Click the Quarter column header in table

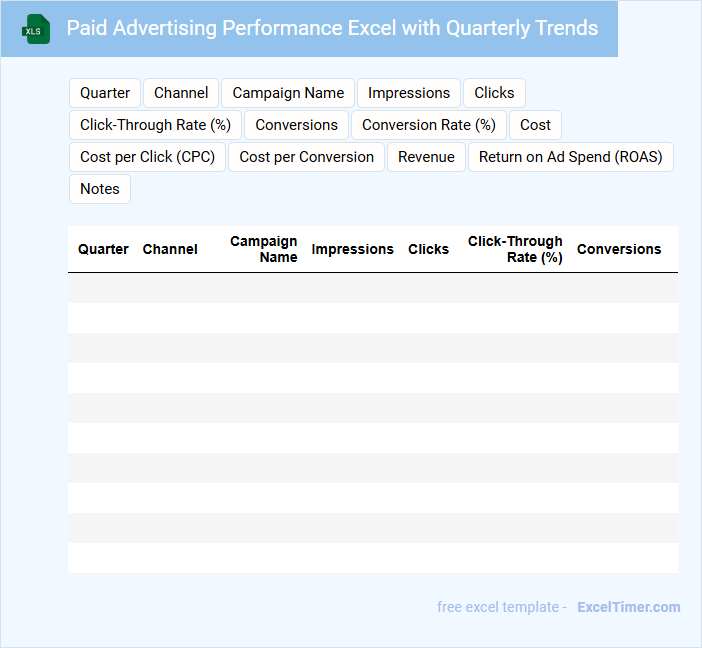[x=103, y=249]
